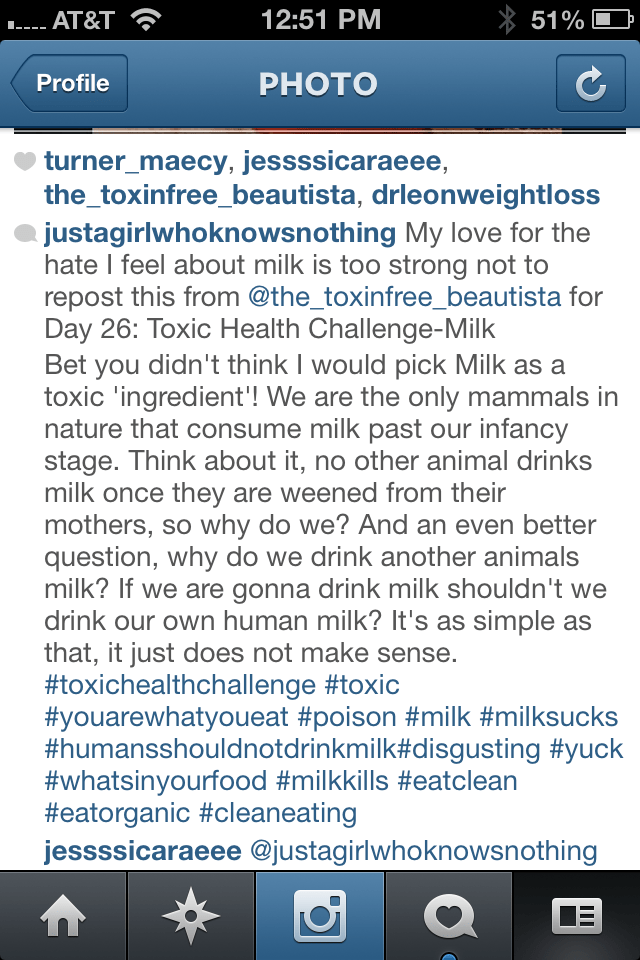Tap justagirlwhoknowsnothing username on caption
640x960 pixels.
[220, 234]
